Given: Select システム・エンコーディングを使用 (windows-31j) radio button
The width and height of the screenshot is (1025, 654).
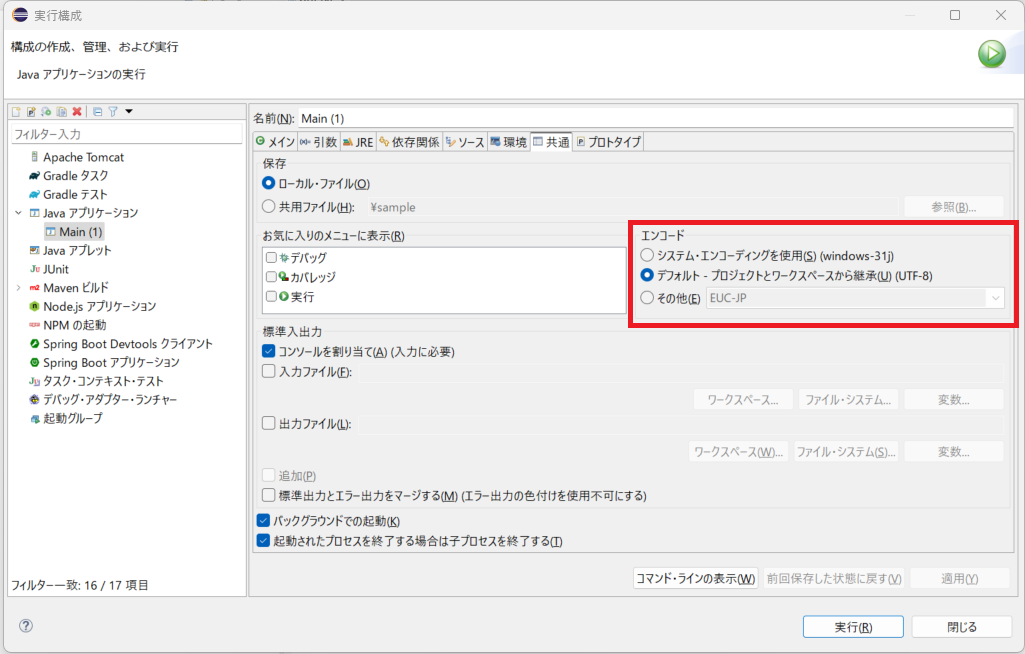Looking at the screenshot, I should click(647, 255).
